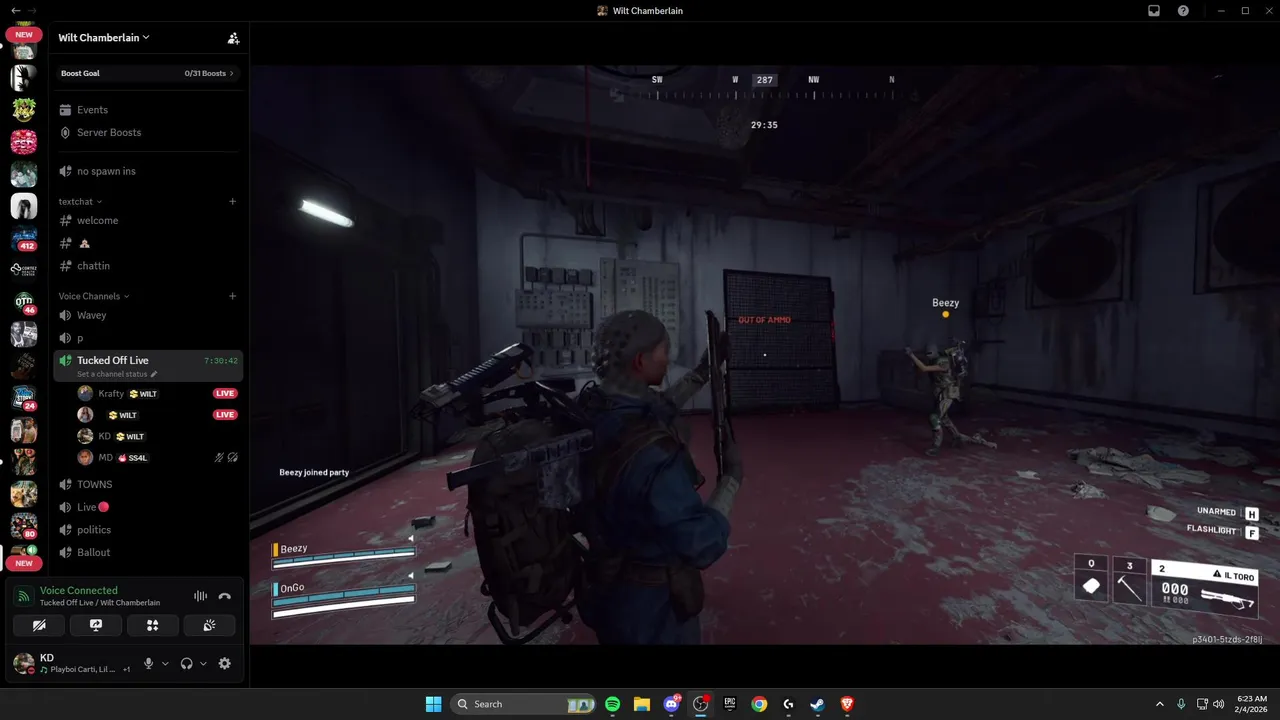This screenshot has height=720, width=1280.
Task: Join the TOWNS voice channel
Action: [x=147, y=484]
